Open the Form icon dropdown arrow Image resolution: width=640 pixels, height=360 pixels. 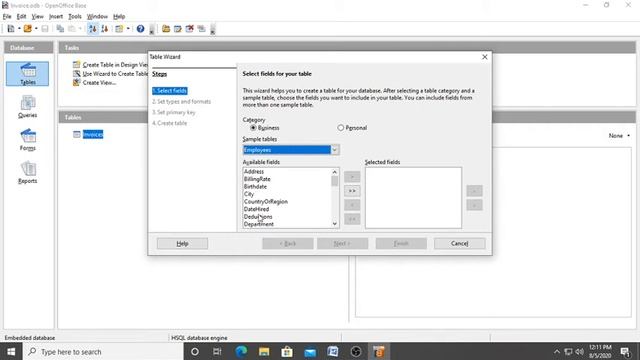point(128,29)
